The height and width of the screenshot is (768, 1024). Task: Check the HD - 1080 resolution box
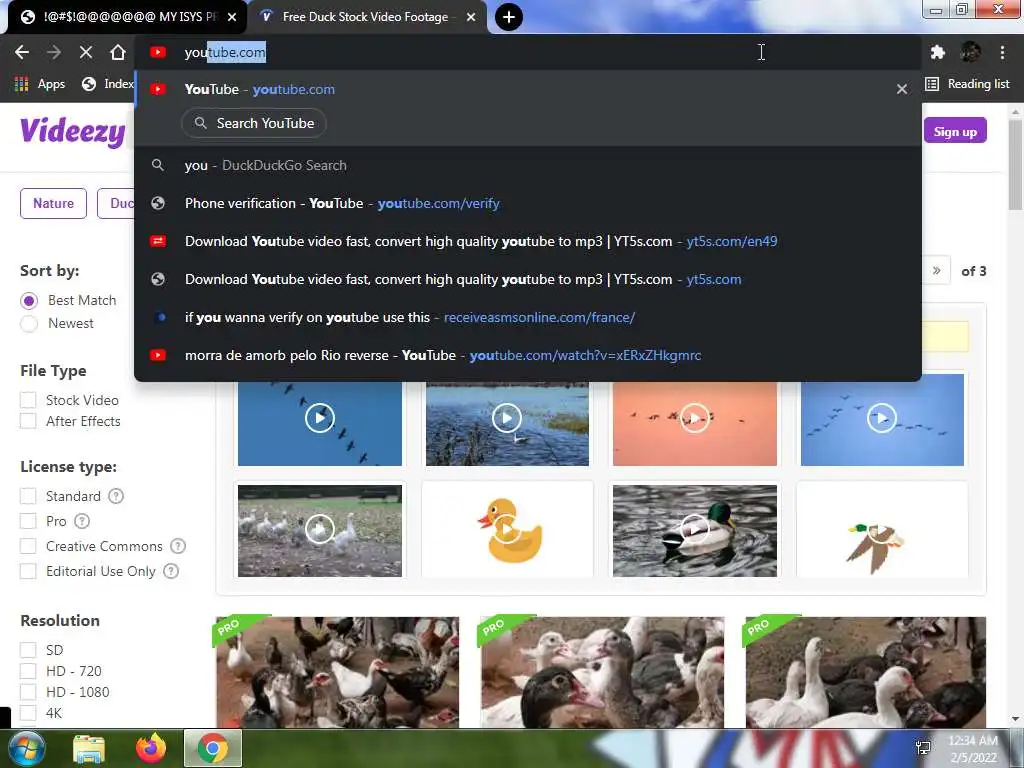pos(28,692)
